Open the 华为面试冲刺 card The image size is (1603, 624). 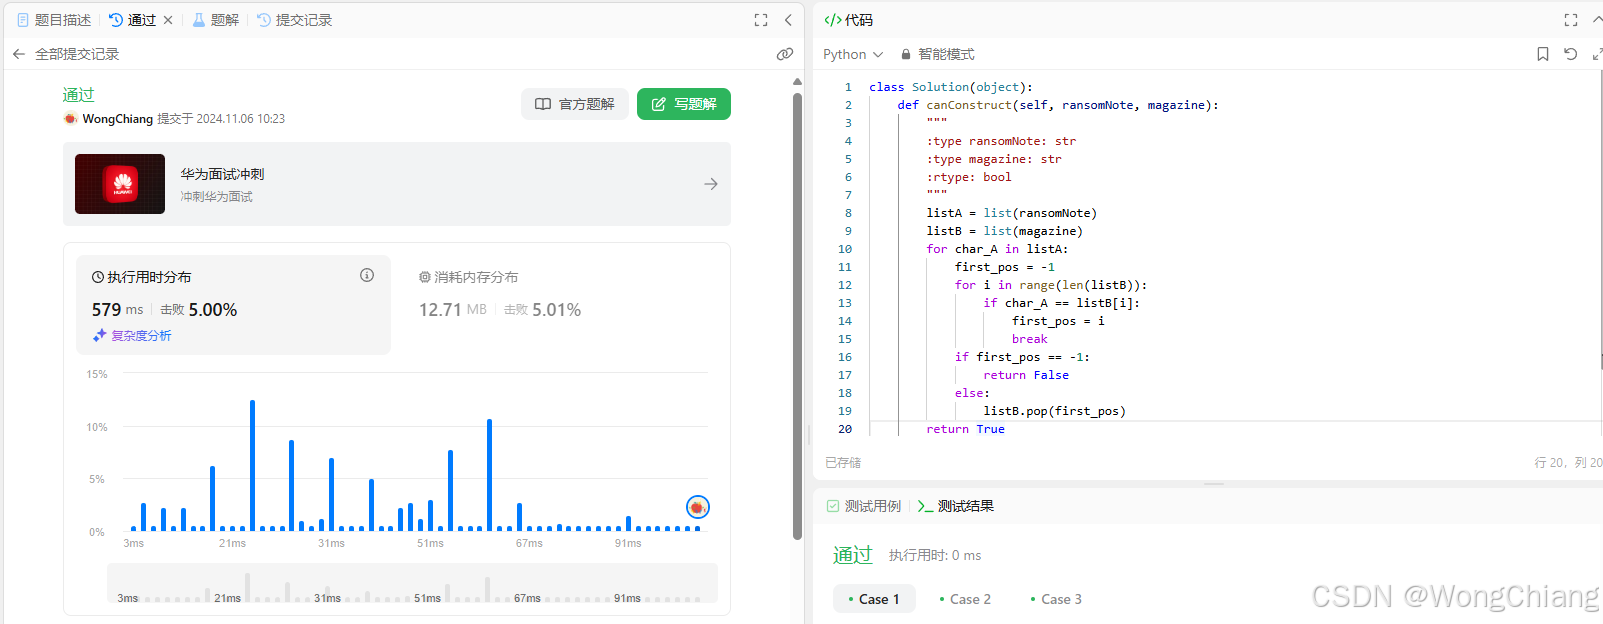[x=397, y=184]
